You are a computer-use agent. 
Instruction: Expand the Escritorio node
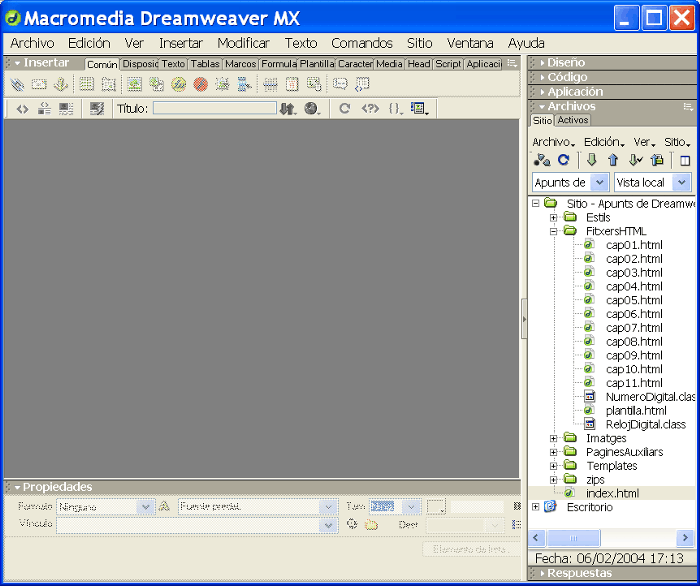(x=536, y=507)
